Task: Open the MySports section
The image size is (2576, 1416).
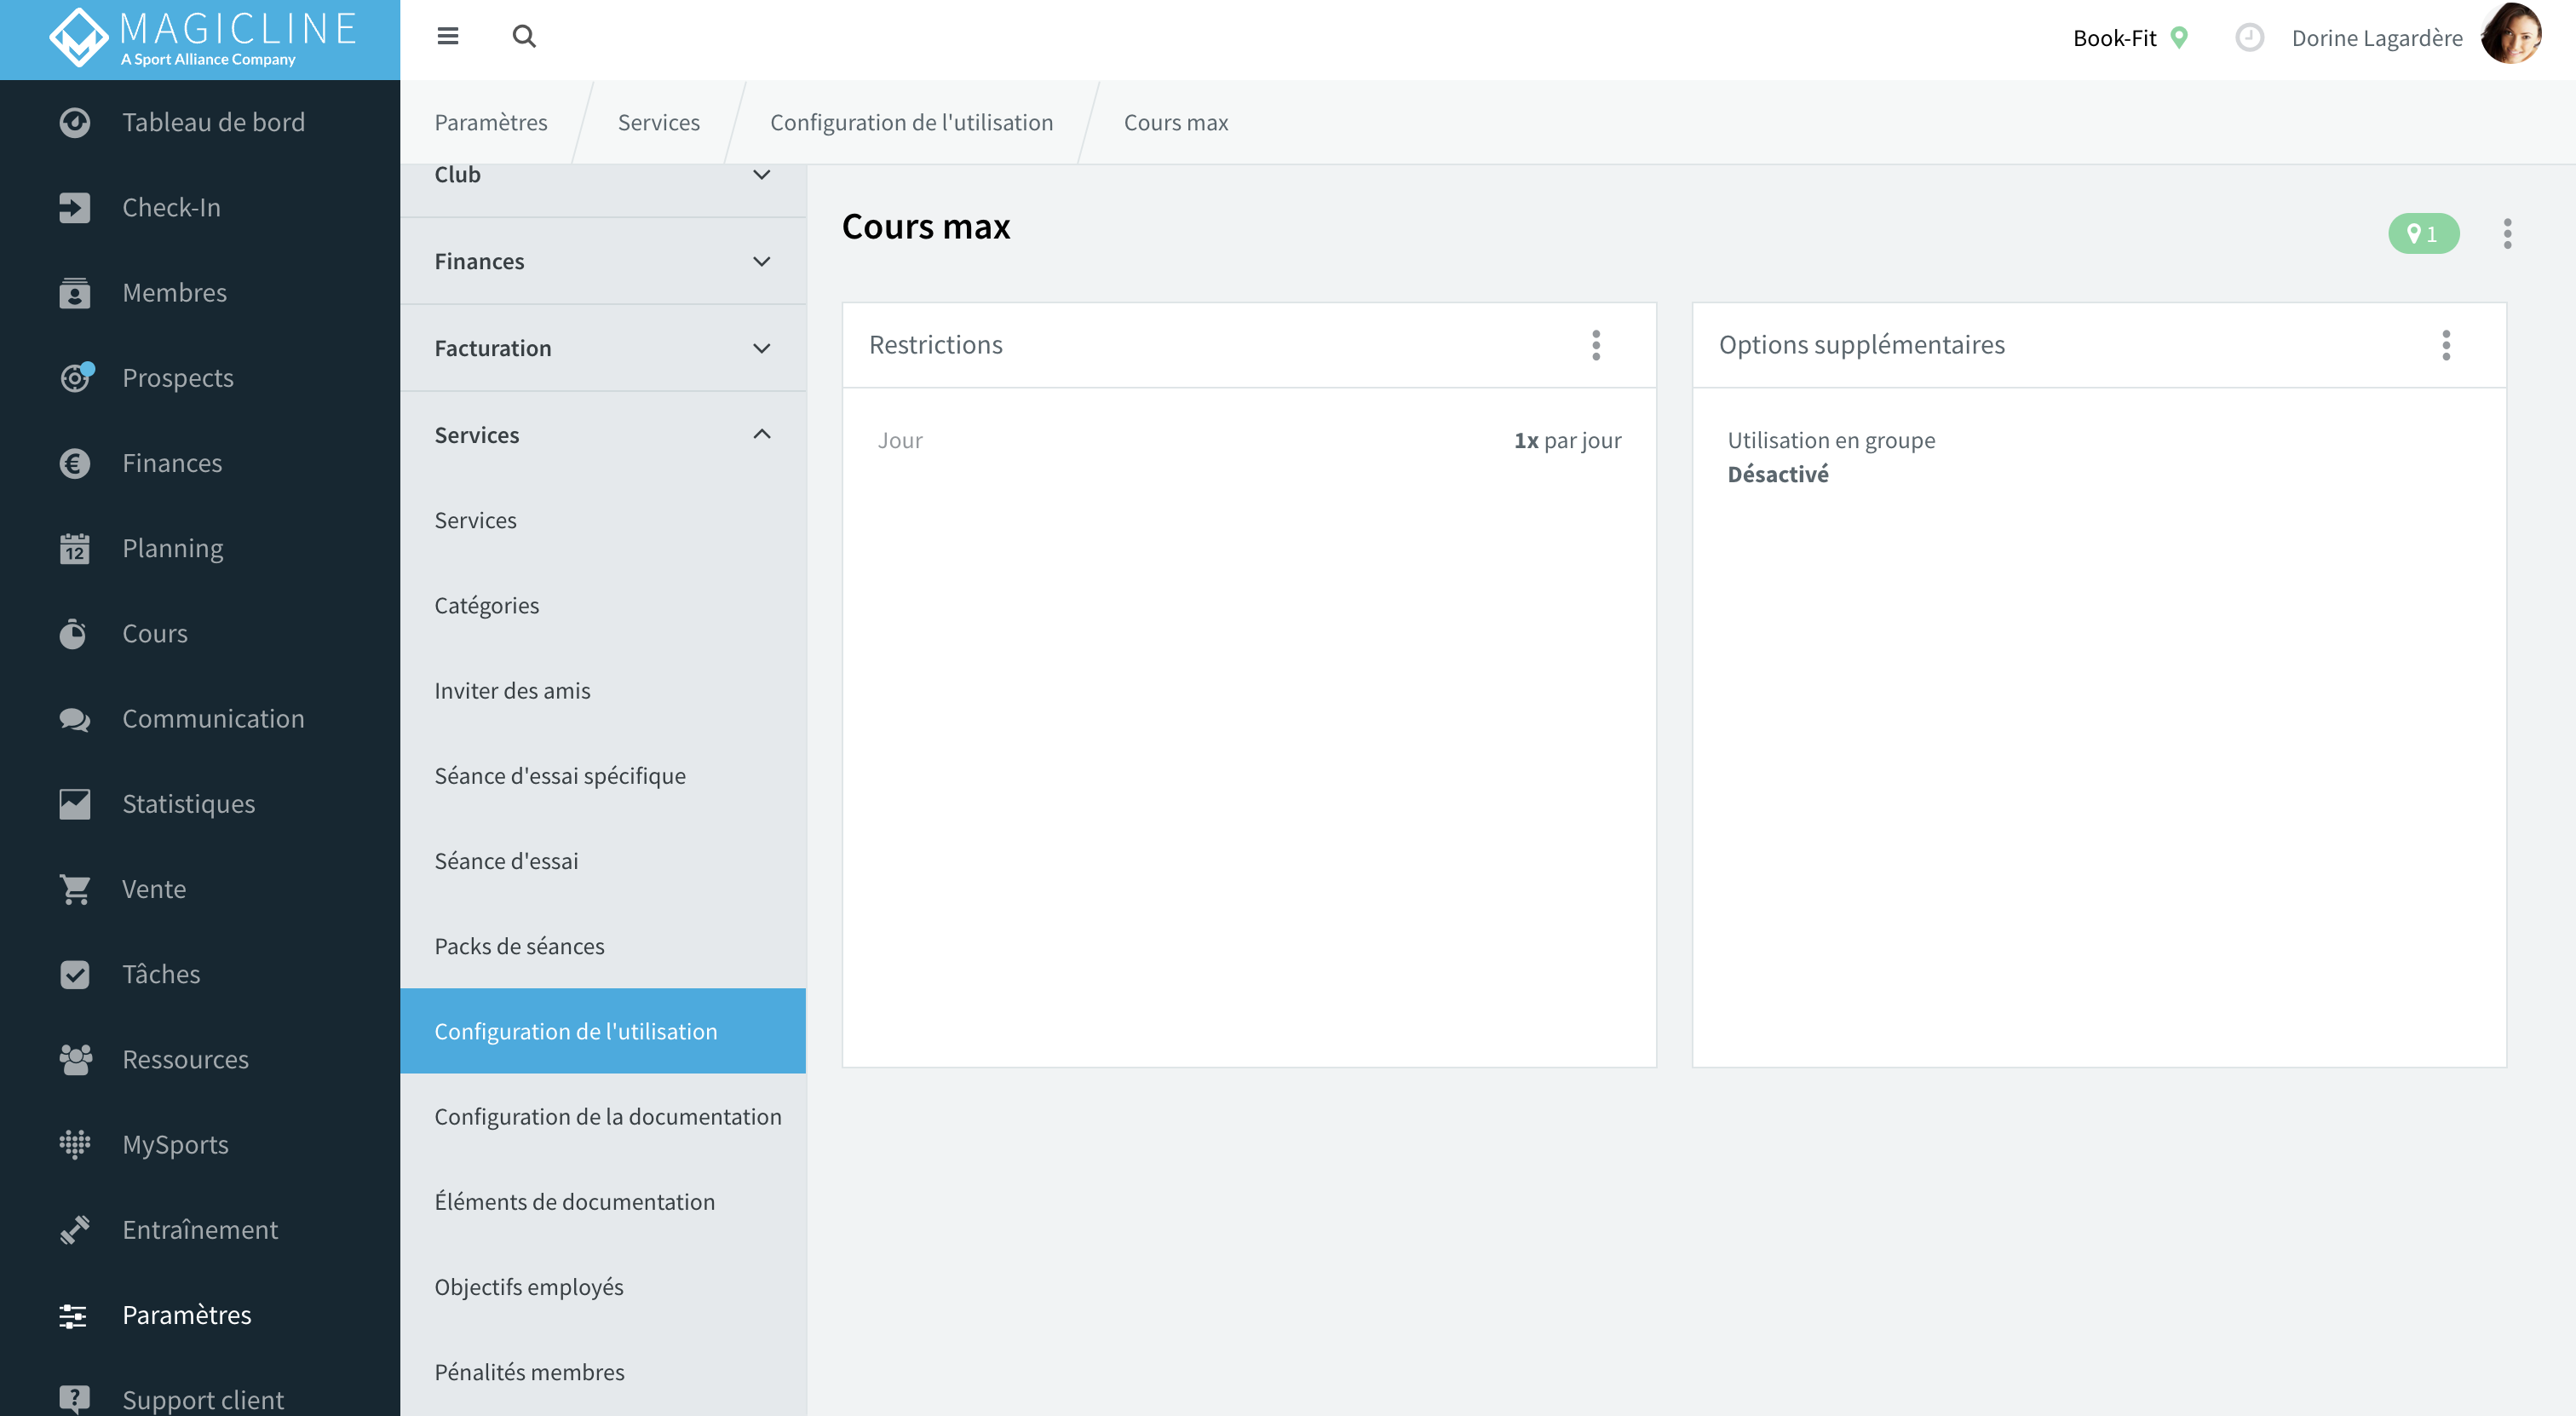Action: pyautogui.click(x=200, y=1144)
